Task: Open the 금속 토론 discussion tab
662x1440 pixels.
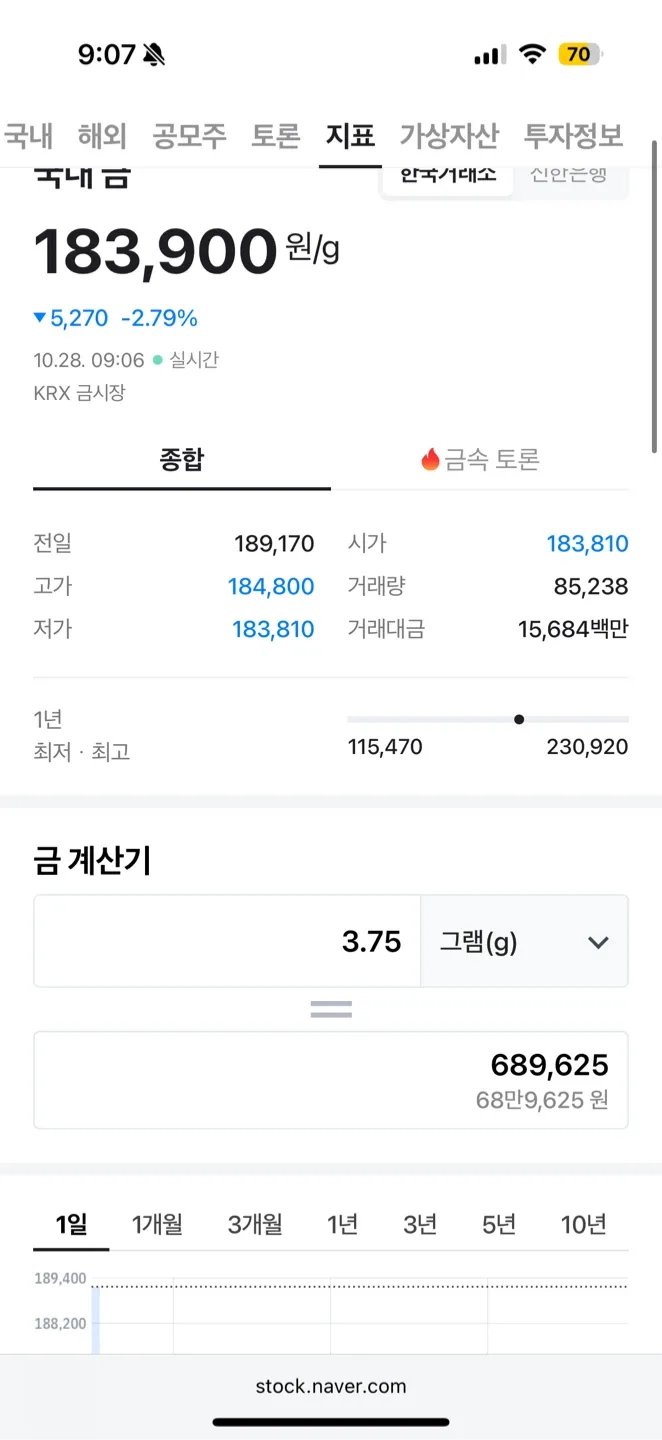Action: [x=480, y=460]
